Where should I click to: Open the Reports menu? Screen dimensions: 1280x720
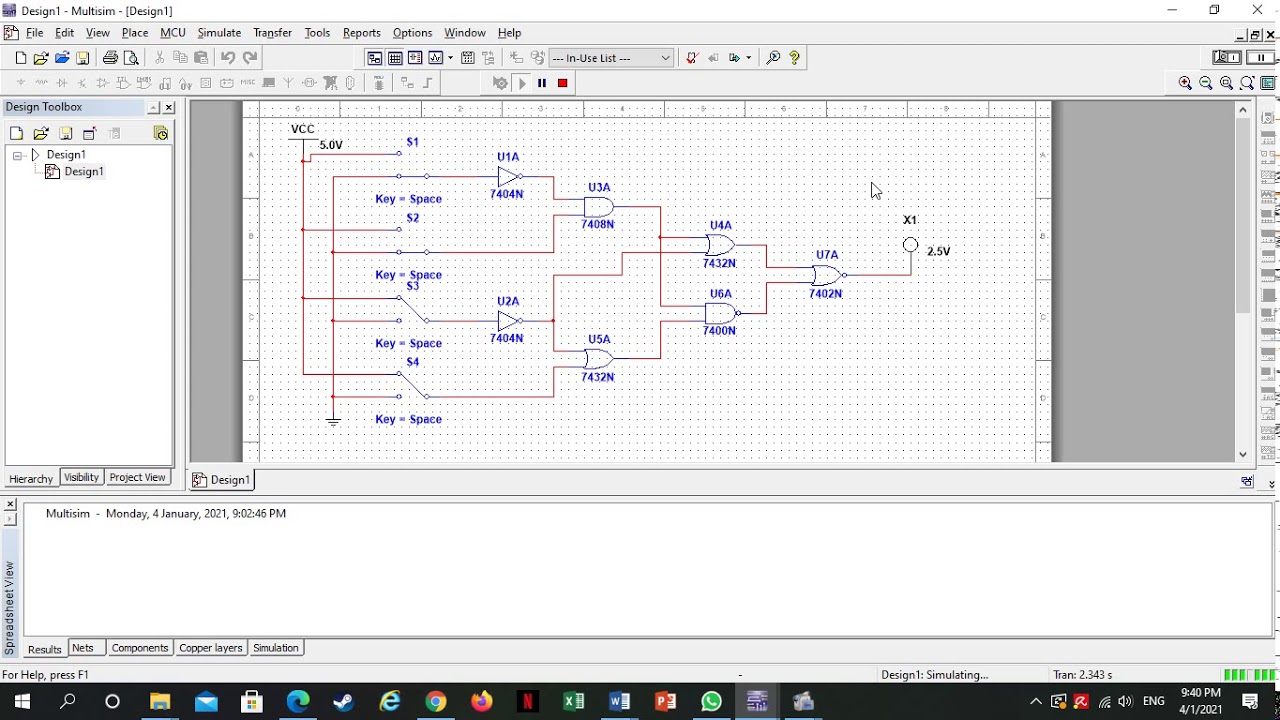(x=361, y=33)
